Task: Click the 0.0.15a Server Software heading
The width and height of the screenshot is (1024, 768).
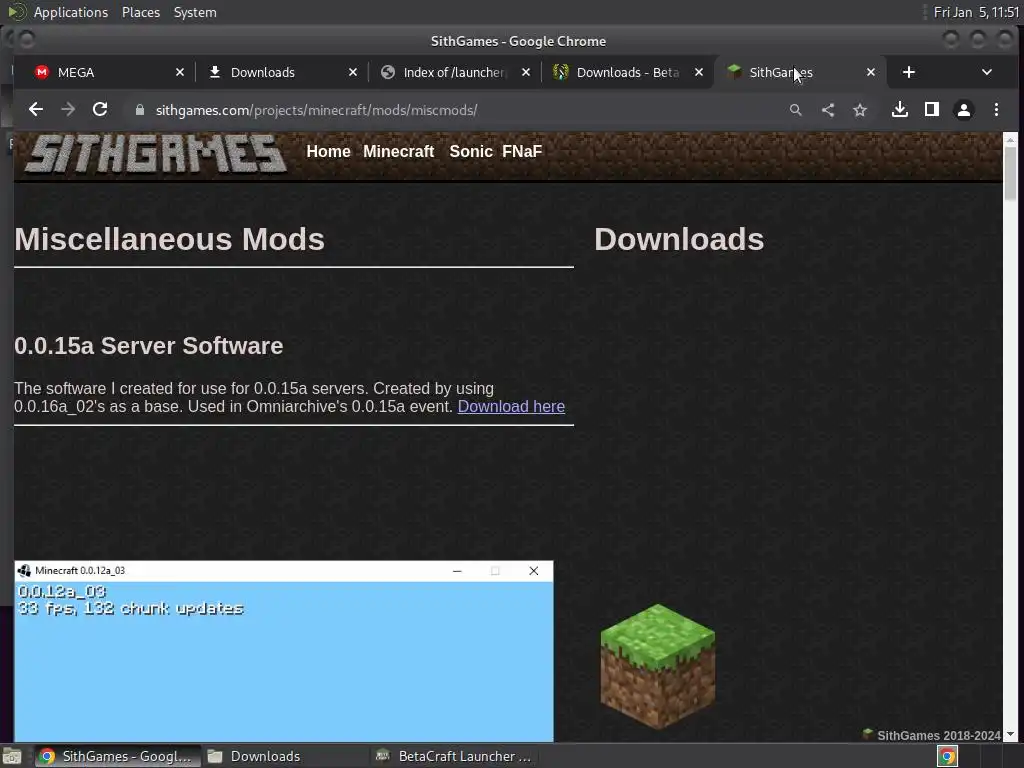Action: tap(149, 345)
